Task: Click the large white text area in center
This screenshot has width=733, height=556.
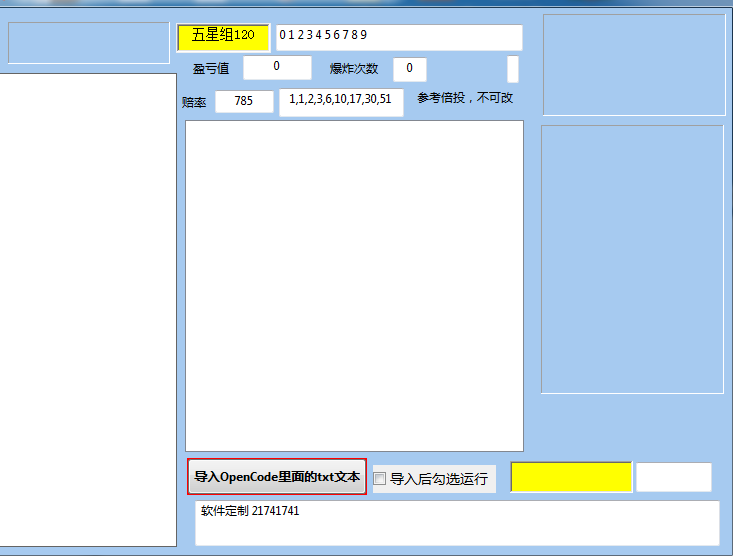Action: [x=354, y=286]
